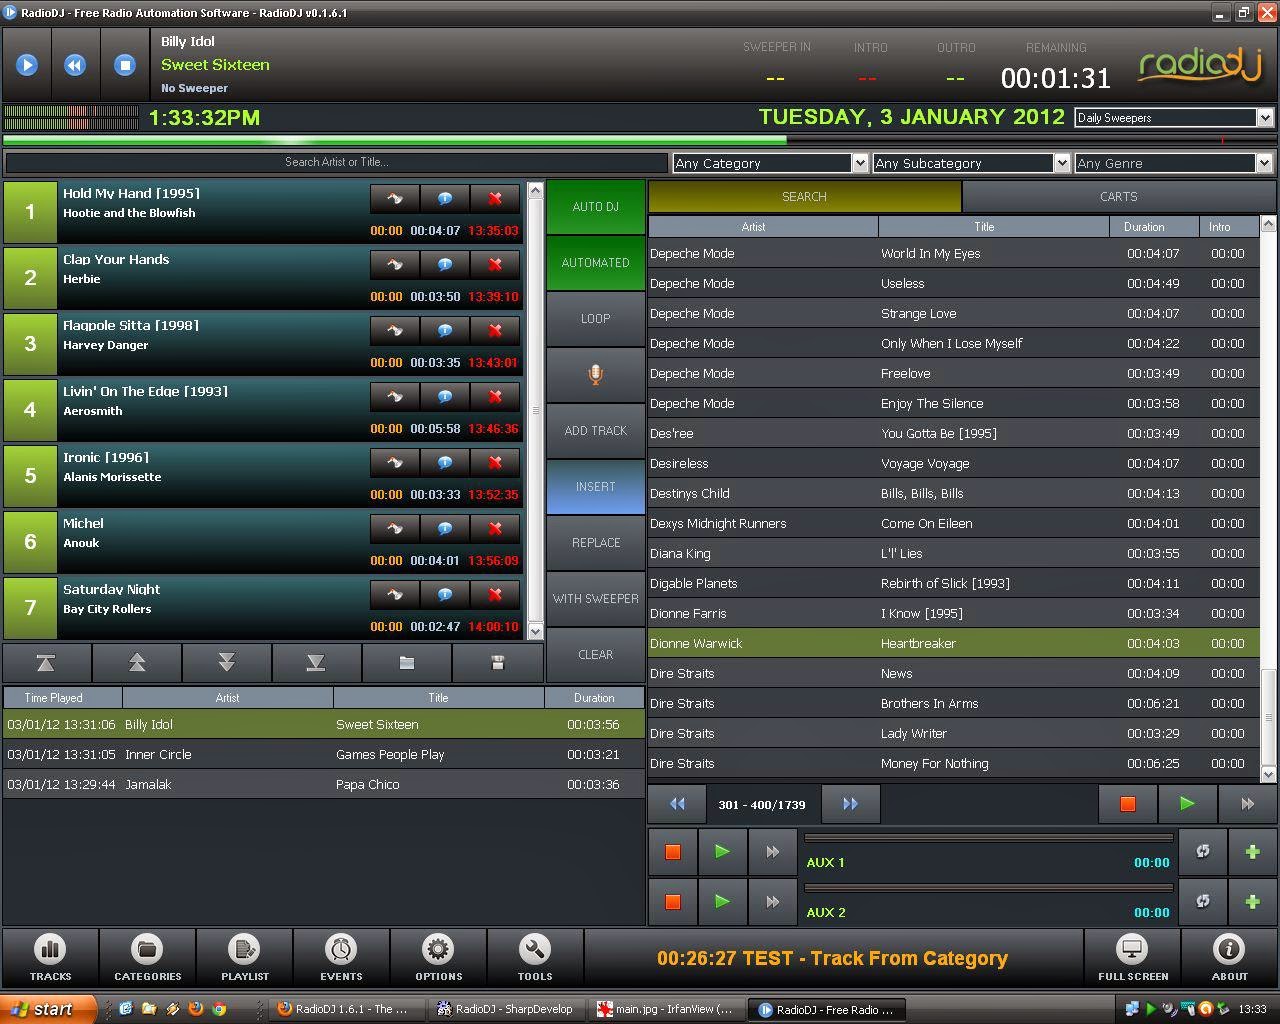The image size is (1280, 1024).
Task: Switch to the SEARCH tab
Action: (x=804, y=197)
